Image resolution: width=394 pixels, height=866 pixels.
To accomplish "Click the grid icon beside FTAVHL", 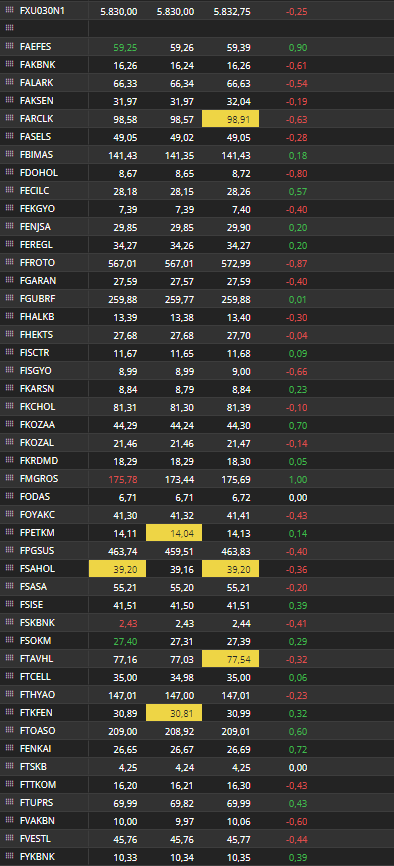I will click(x=9, y=659).
